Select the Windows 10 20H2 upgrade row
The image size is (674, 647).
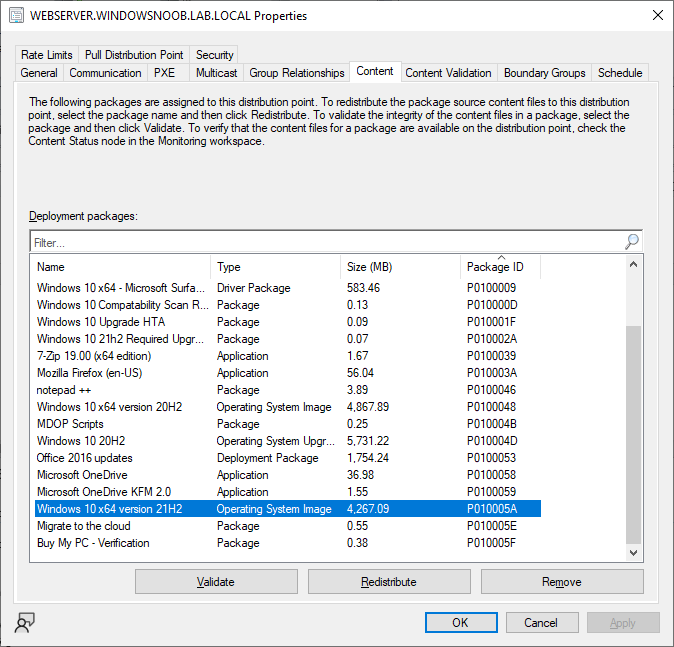pyautogui.click(x=288, y=441)
